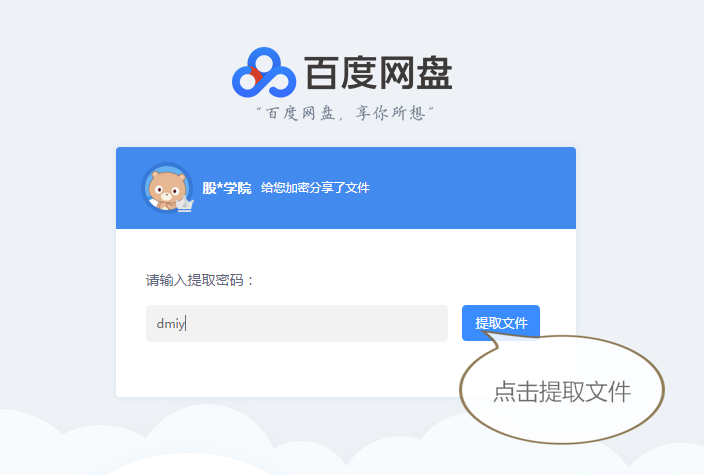Click the Baidu Netdisk cloud logo icon
The image size is (704, 475).
(x=264, y=72)
